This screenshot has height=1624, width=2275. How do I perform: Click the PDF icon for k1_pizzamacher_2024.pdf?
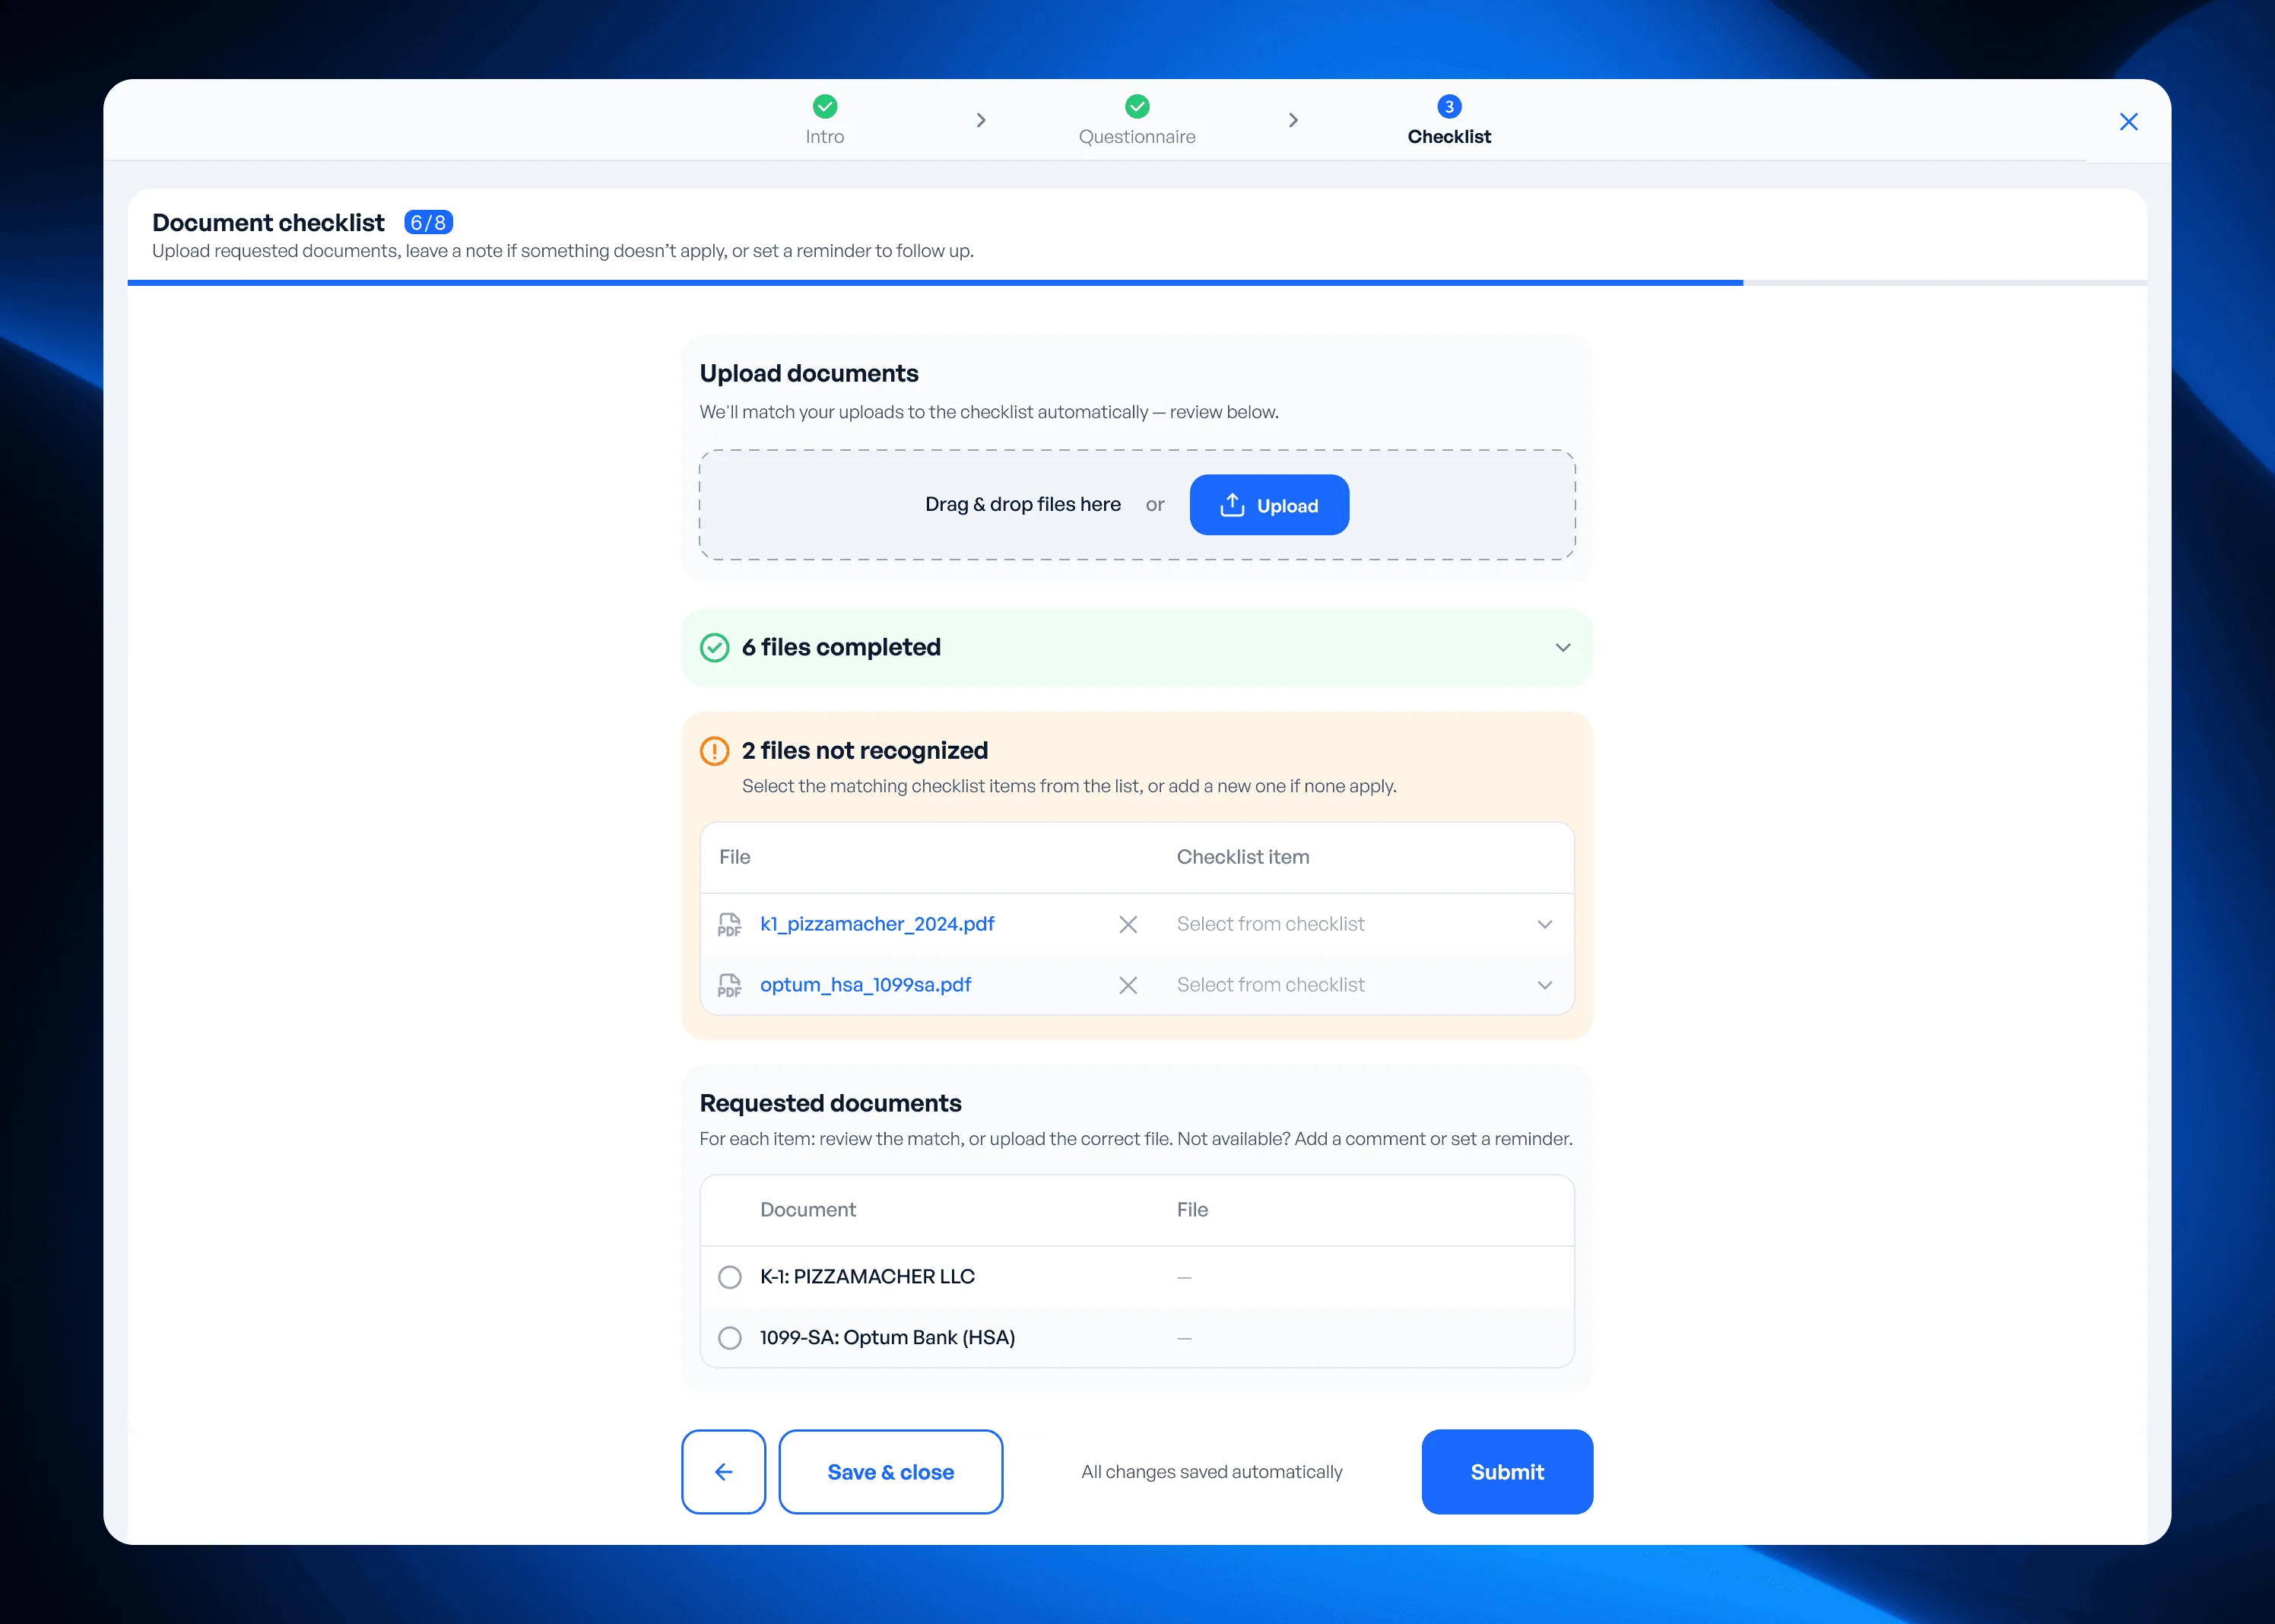click(730, 924)
